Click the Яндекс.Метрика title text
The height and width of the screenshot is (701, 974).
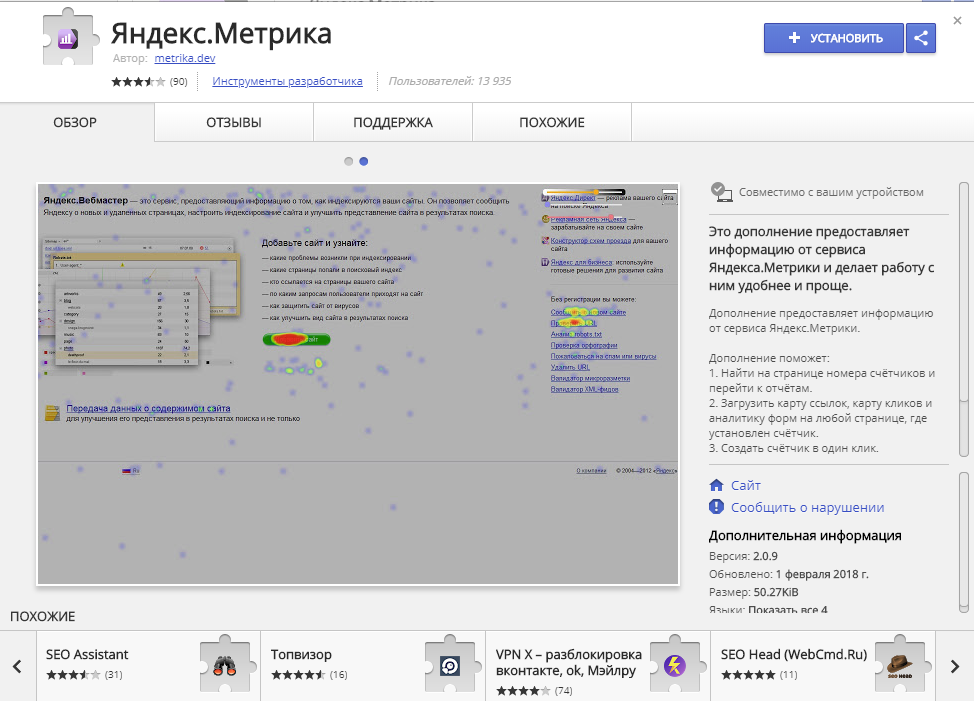(221, 33)
